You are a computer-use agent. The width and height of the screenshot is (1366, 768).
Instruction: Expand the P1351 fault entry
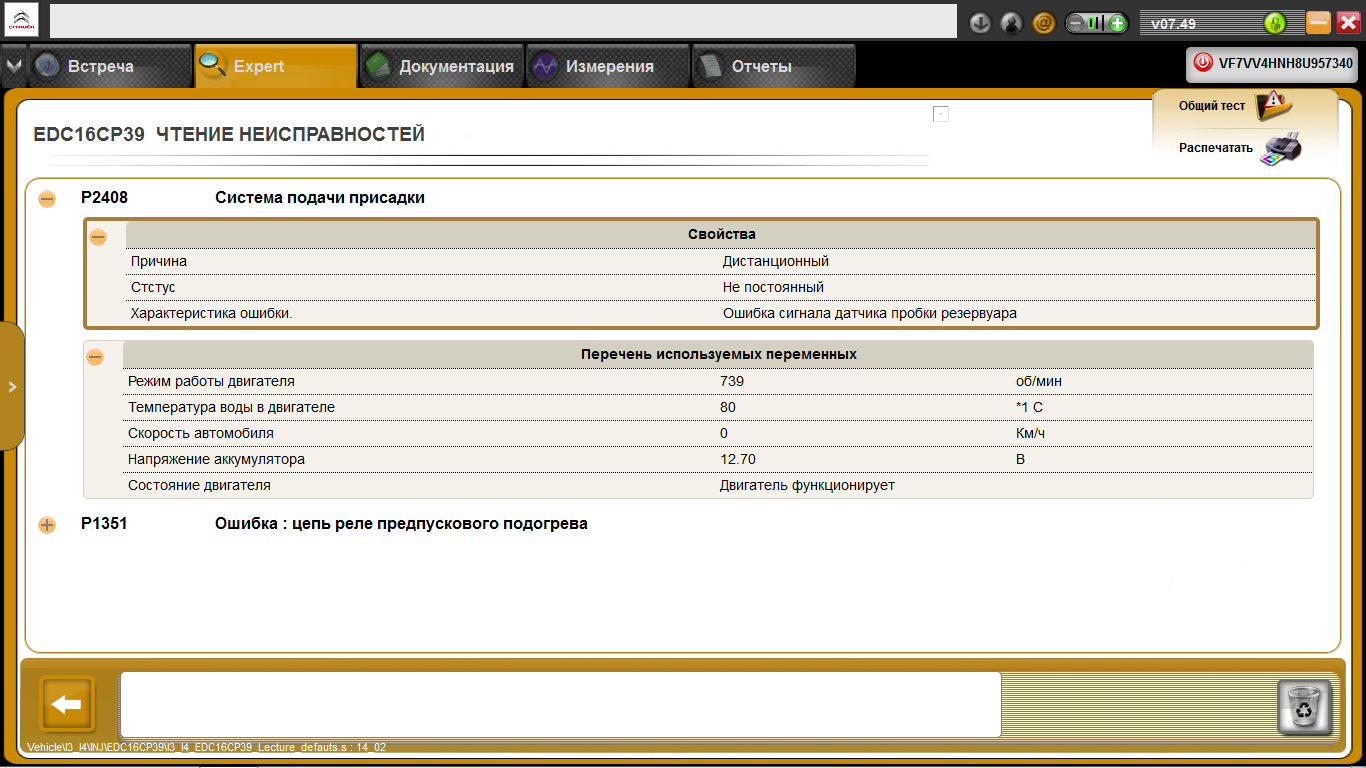pyautogui.click(x=47, y=525)
